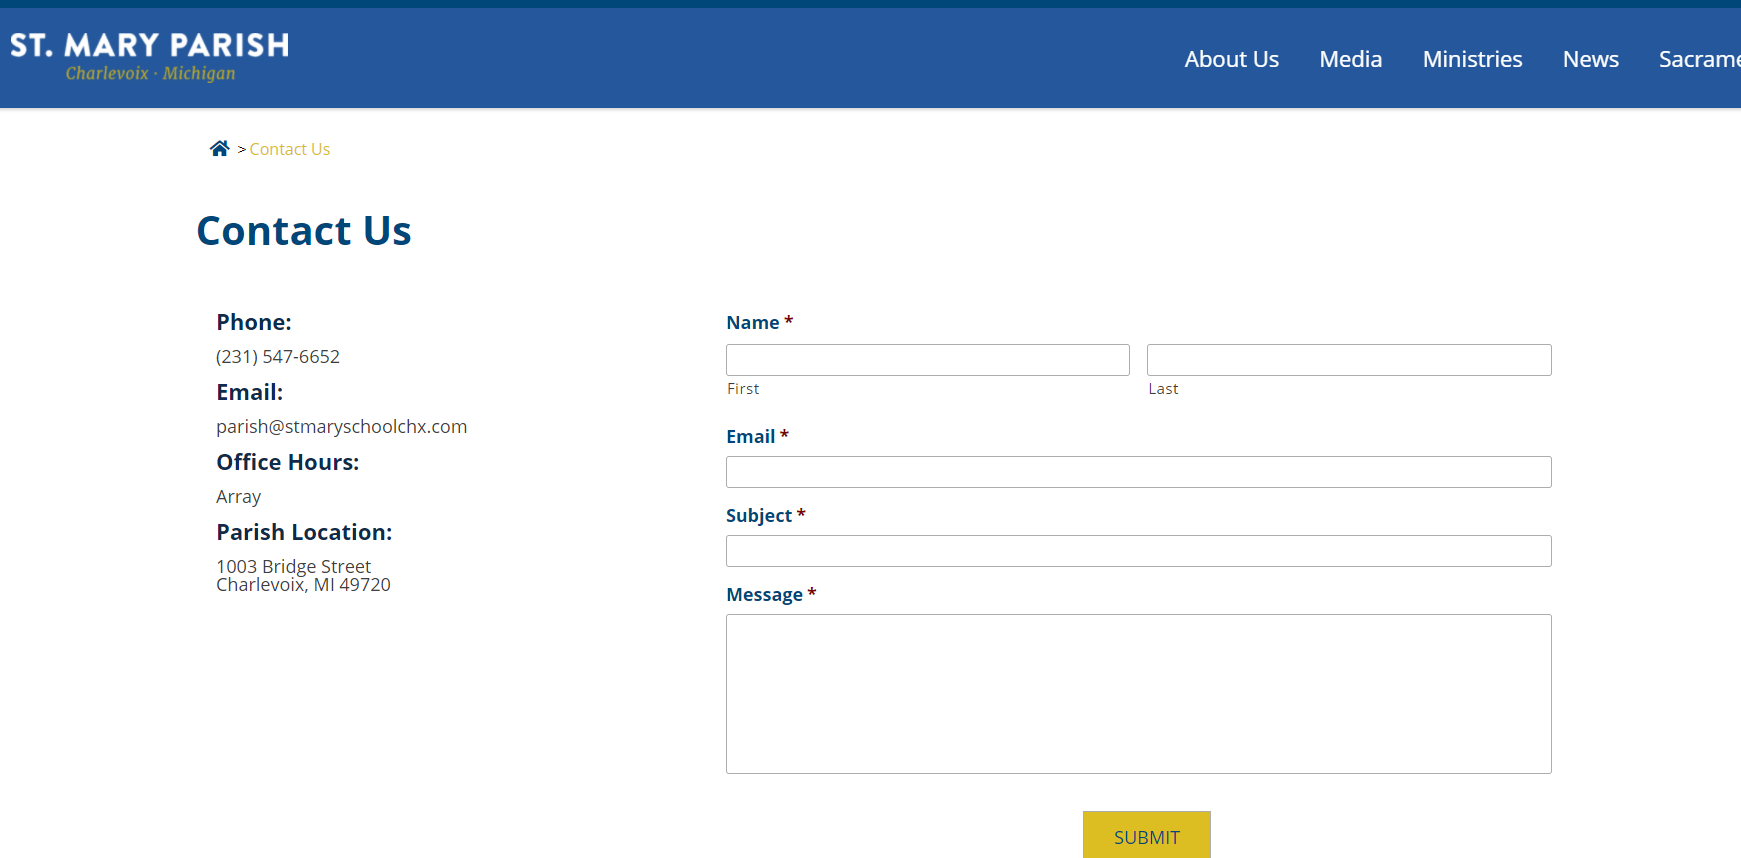The height and width of the screenshot is (858, 1741).
Task: Click the parish@stmaryschoolchx.com email address
Action: pos(341,427)
